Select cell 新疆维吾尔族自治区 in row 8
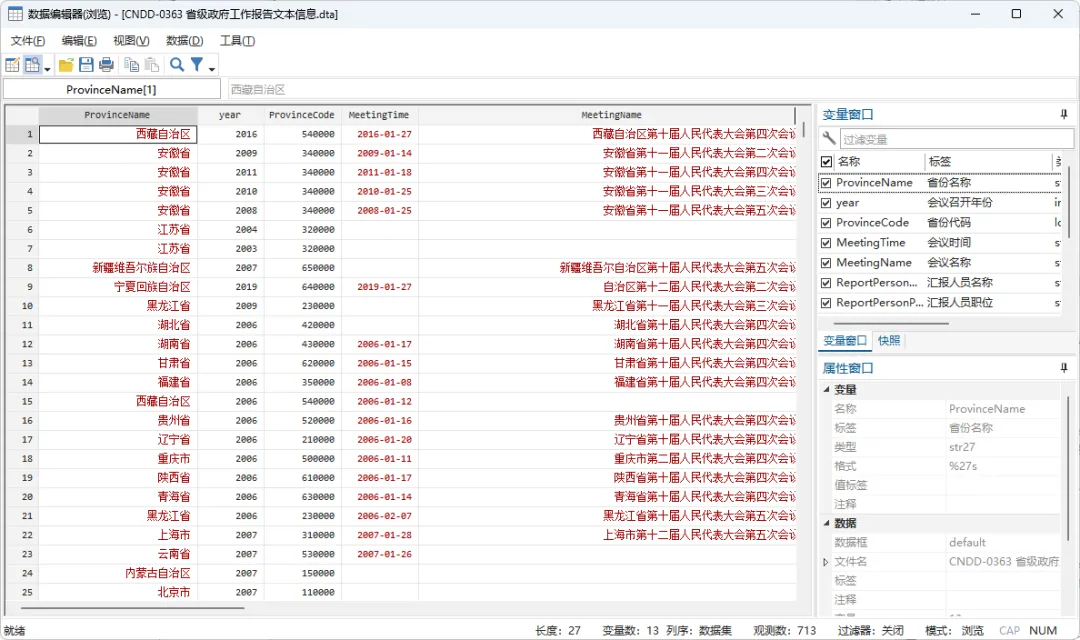 click(118, 268)
